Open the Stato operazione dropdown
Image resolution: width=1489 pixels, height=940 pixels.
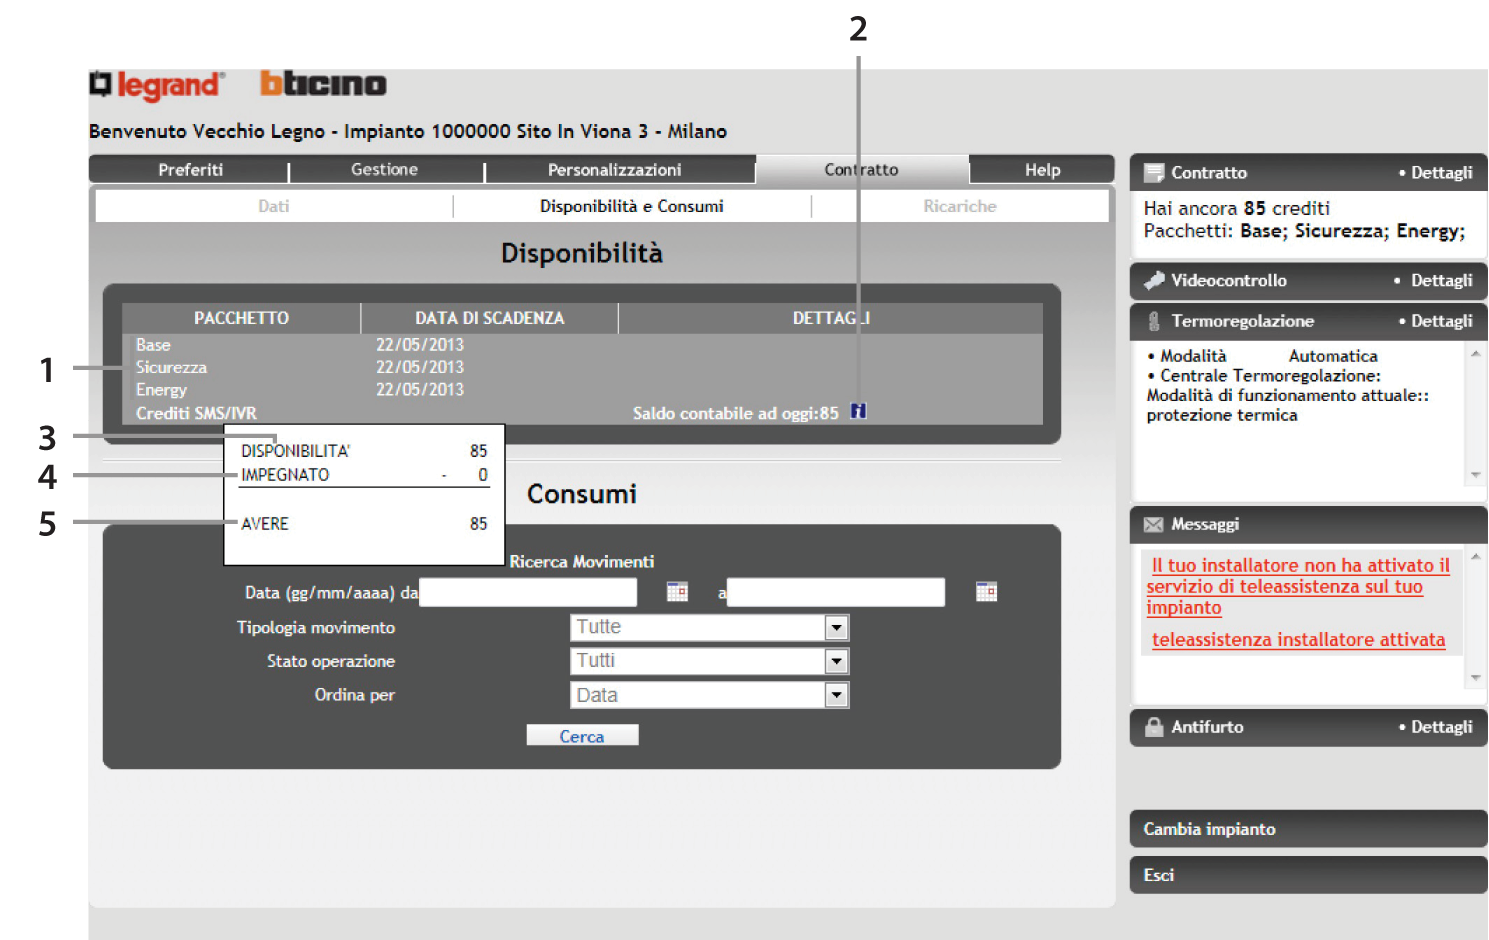(x=836, y=661)
